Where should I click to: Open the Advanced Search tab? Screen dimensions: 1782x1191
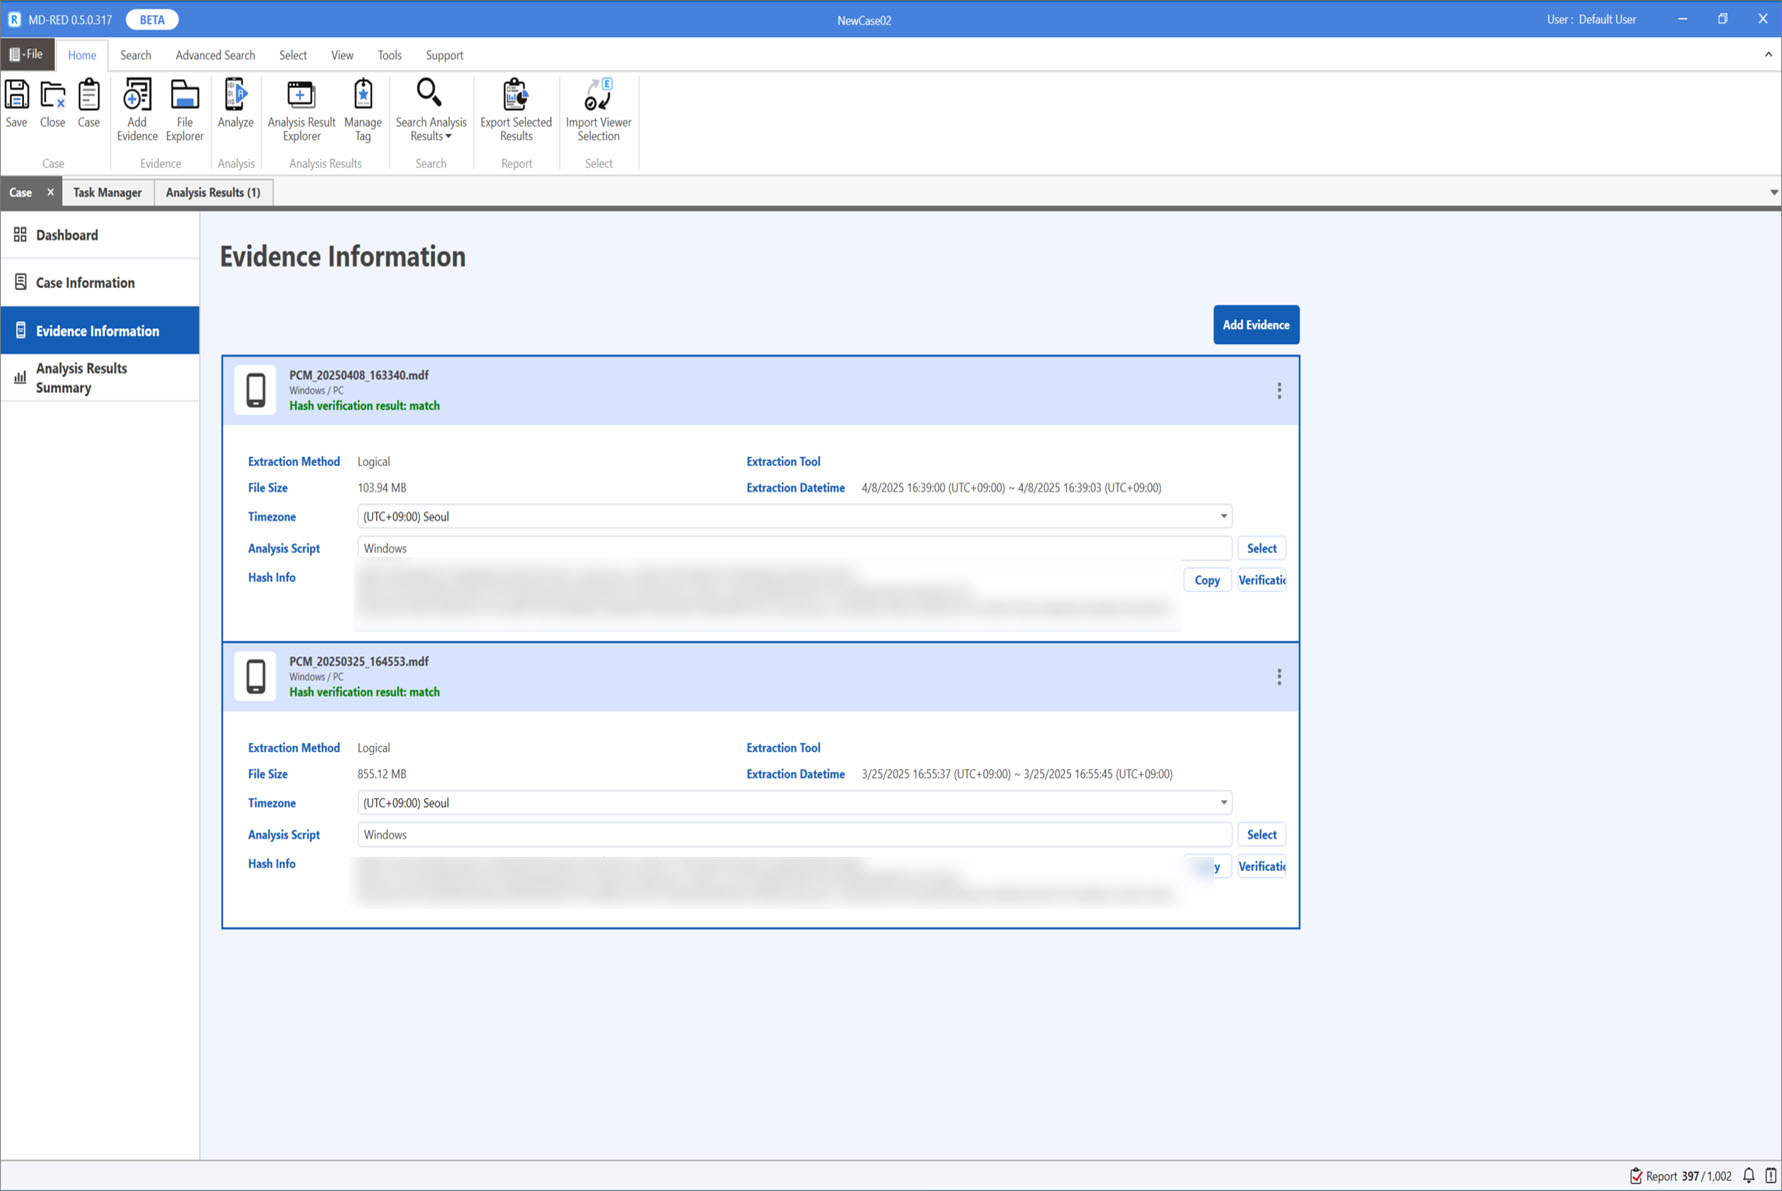coord(215,55)
